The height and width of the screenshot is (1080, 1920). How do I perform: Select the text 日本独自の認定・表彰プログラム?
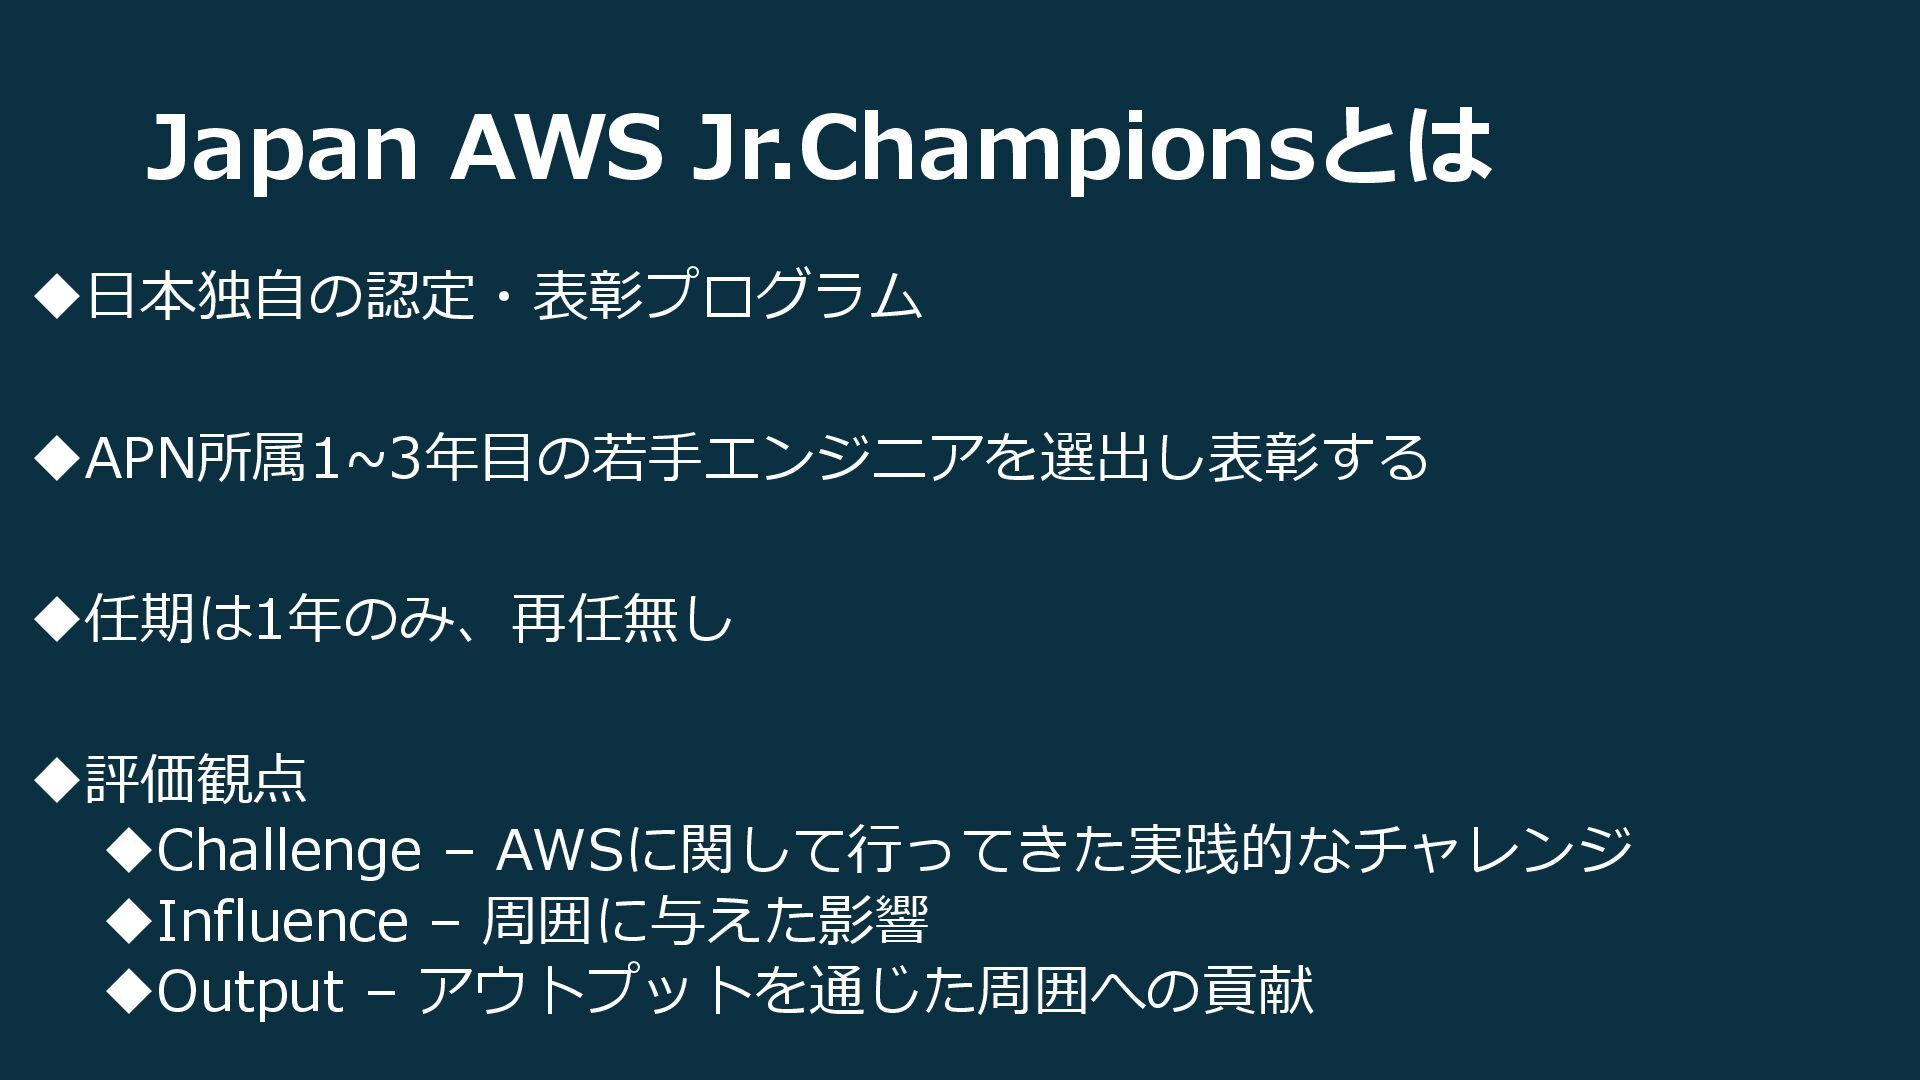pos(503,297)
